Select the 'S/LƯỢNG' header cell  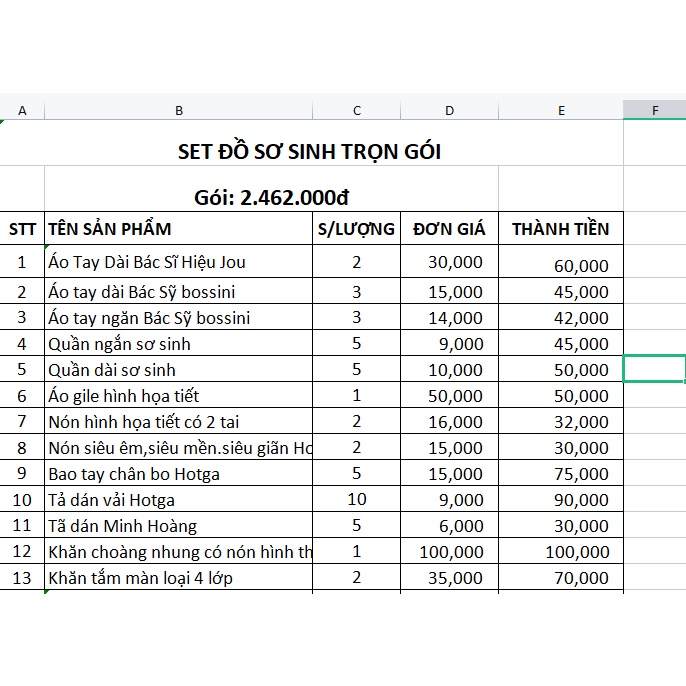pyautogui.click(x=356, y=229)
